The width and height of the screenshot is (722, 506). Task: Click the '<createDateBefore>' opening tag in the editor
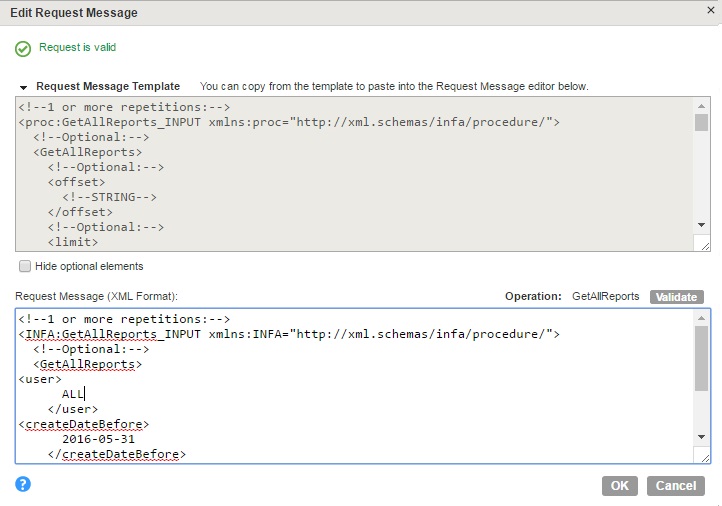[84, 425]
